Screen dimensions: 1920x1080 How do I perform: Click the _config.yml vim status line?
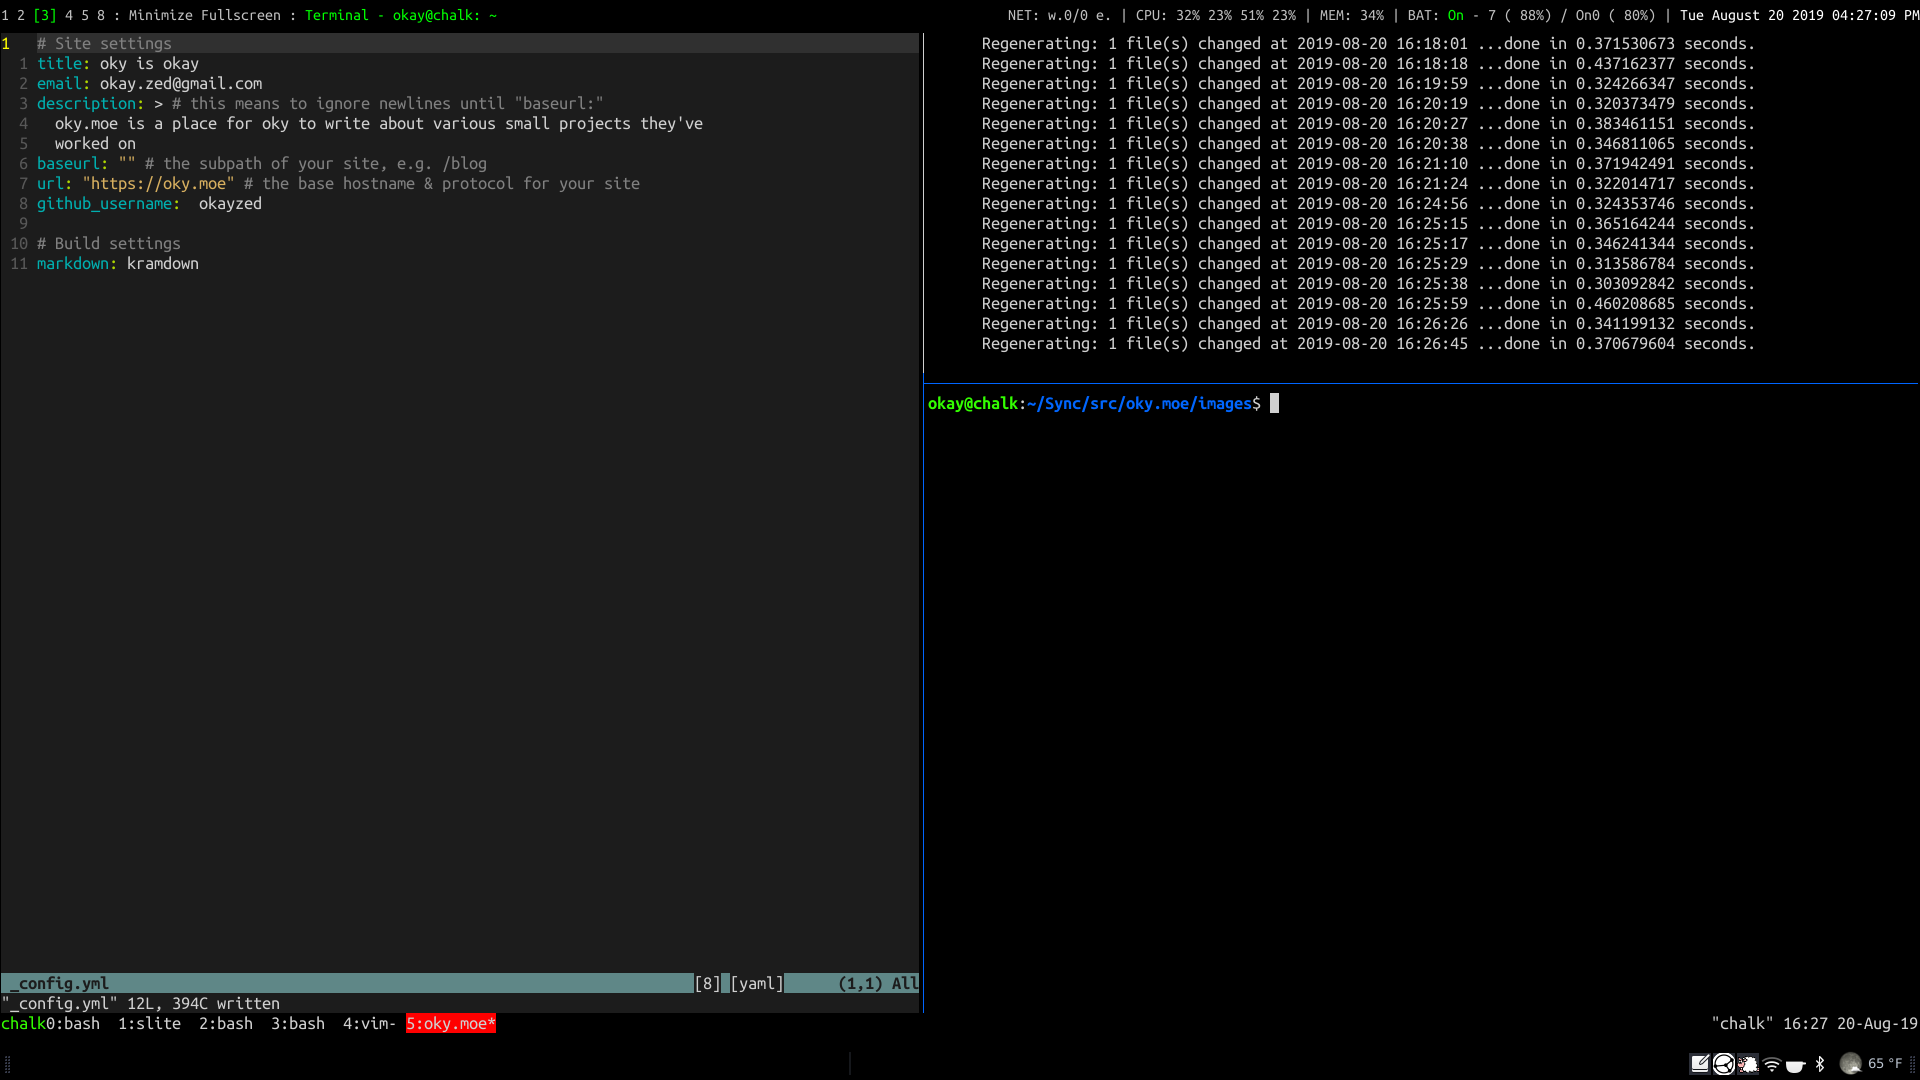click(60, 983)
